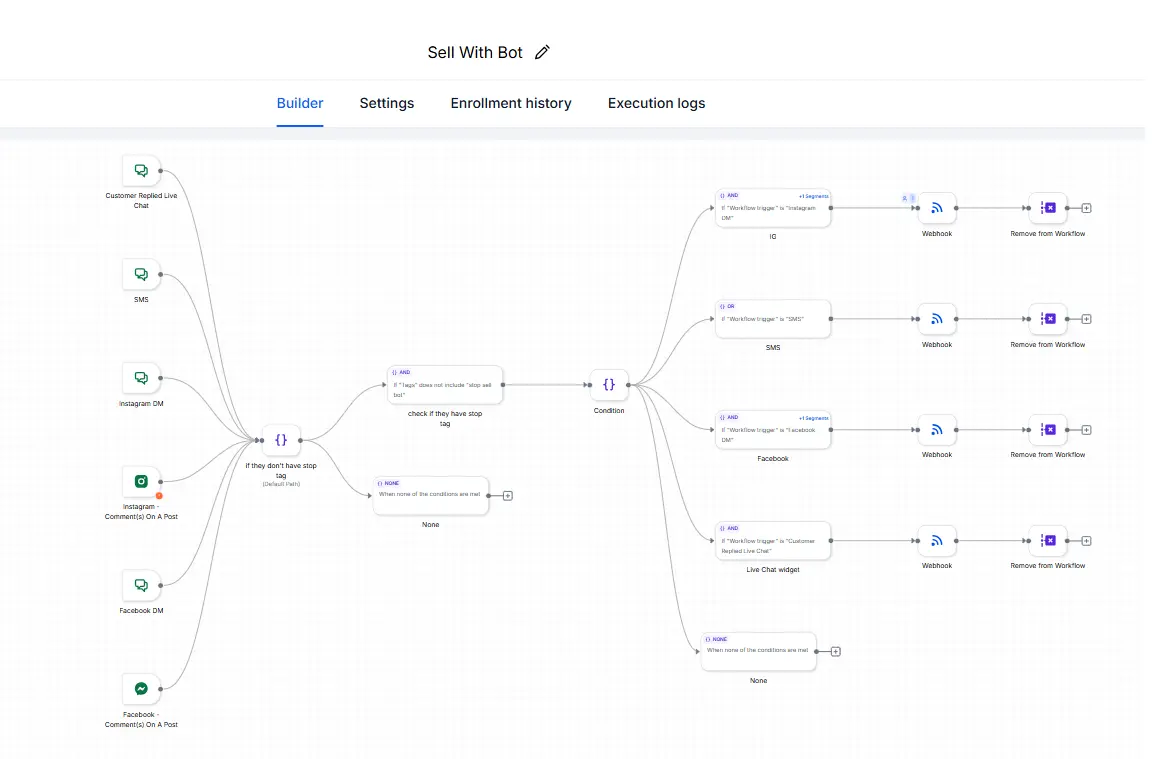Add step after SMS Remove from Workflow

coord(1087,319)
